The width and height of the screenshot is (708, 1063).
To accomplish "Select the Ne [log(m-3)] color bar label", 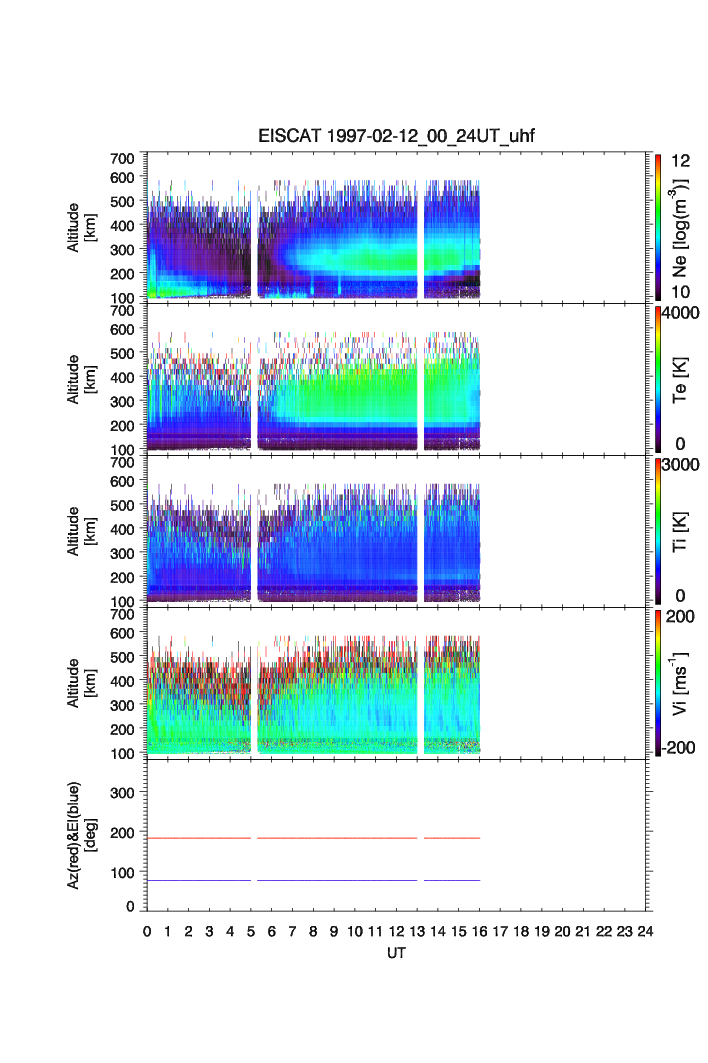I will tap(680, 228).
